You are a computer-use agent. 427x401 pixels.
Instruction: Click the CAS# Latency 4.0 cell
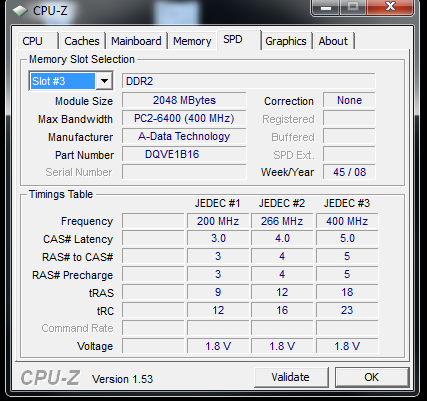point(282,239)
